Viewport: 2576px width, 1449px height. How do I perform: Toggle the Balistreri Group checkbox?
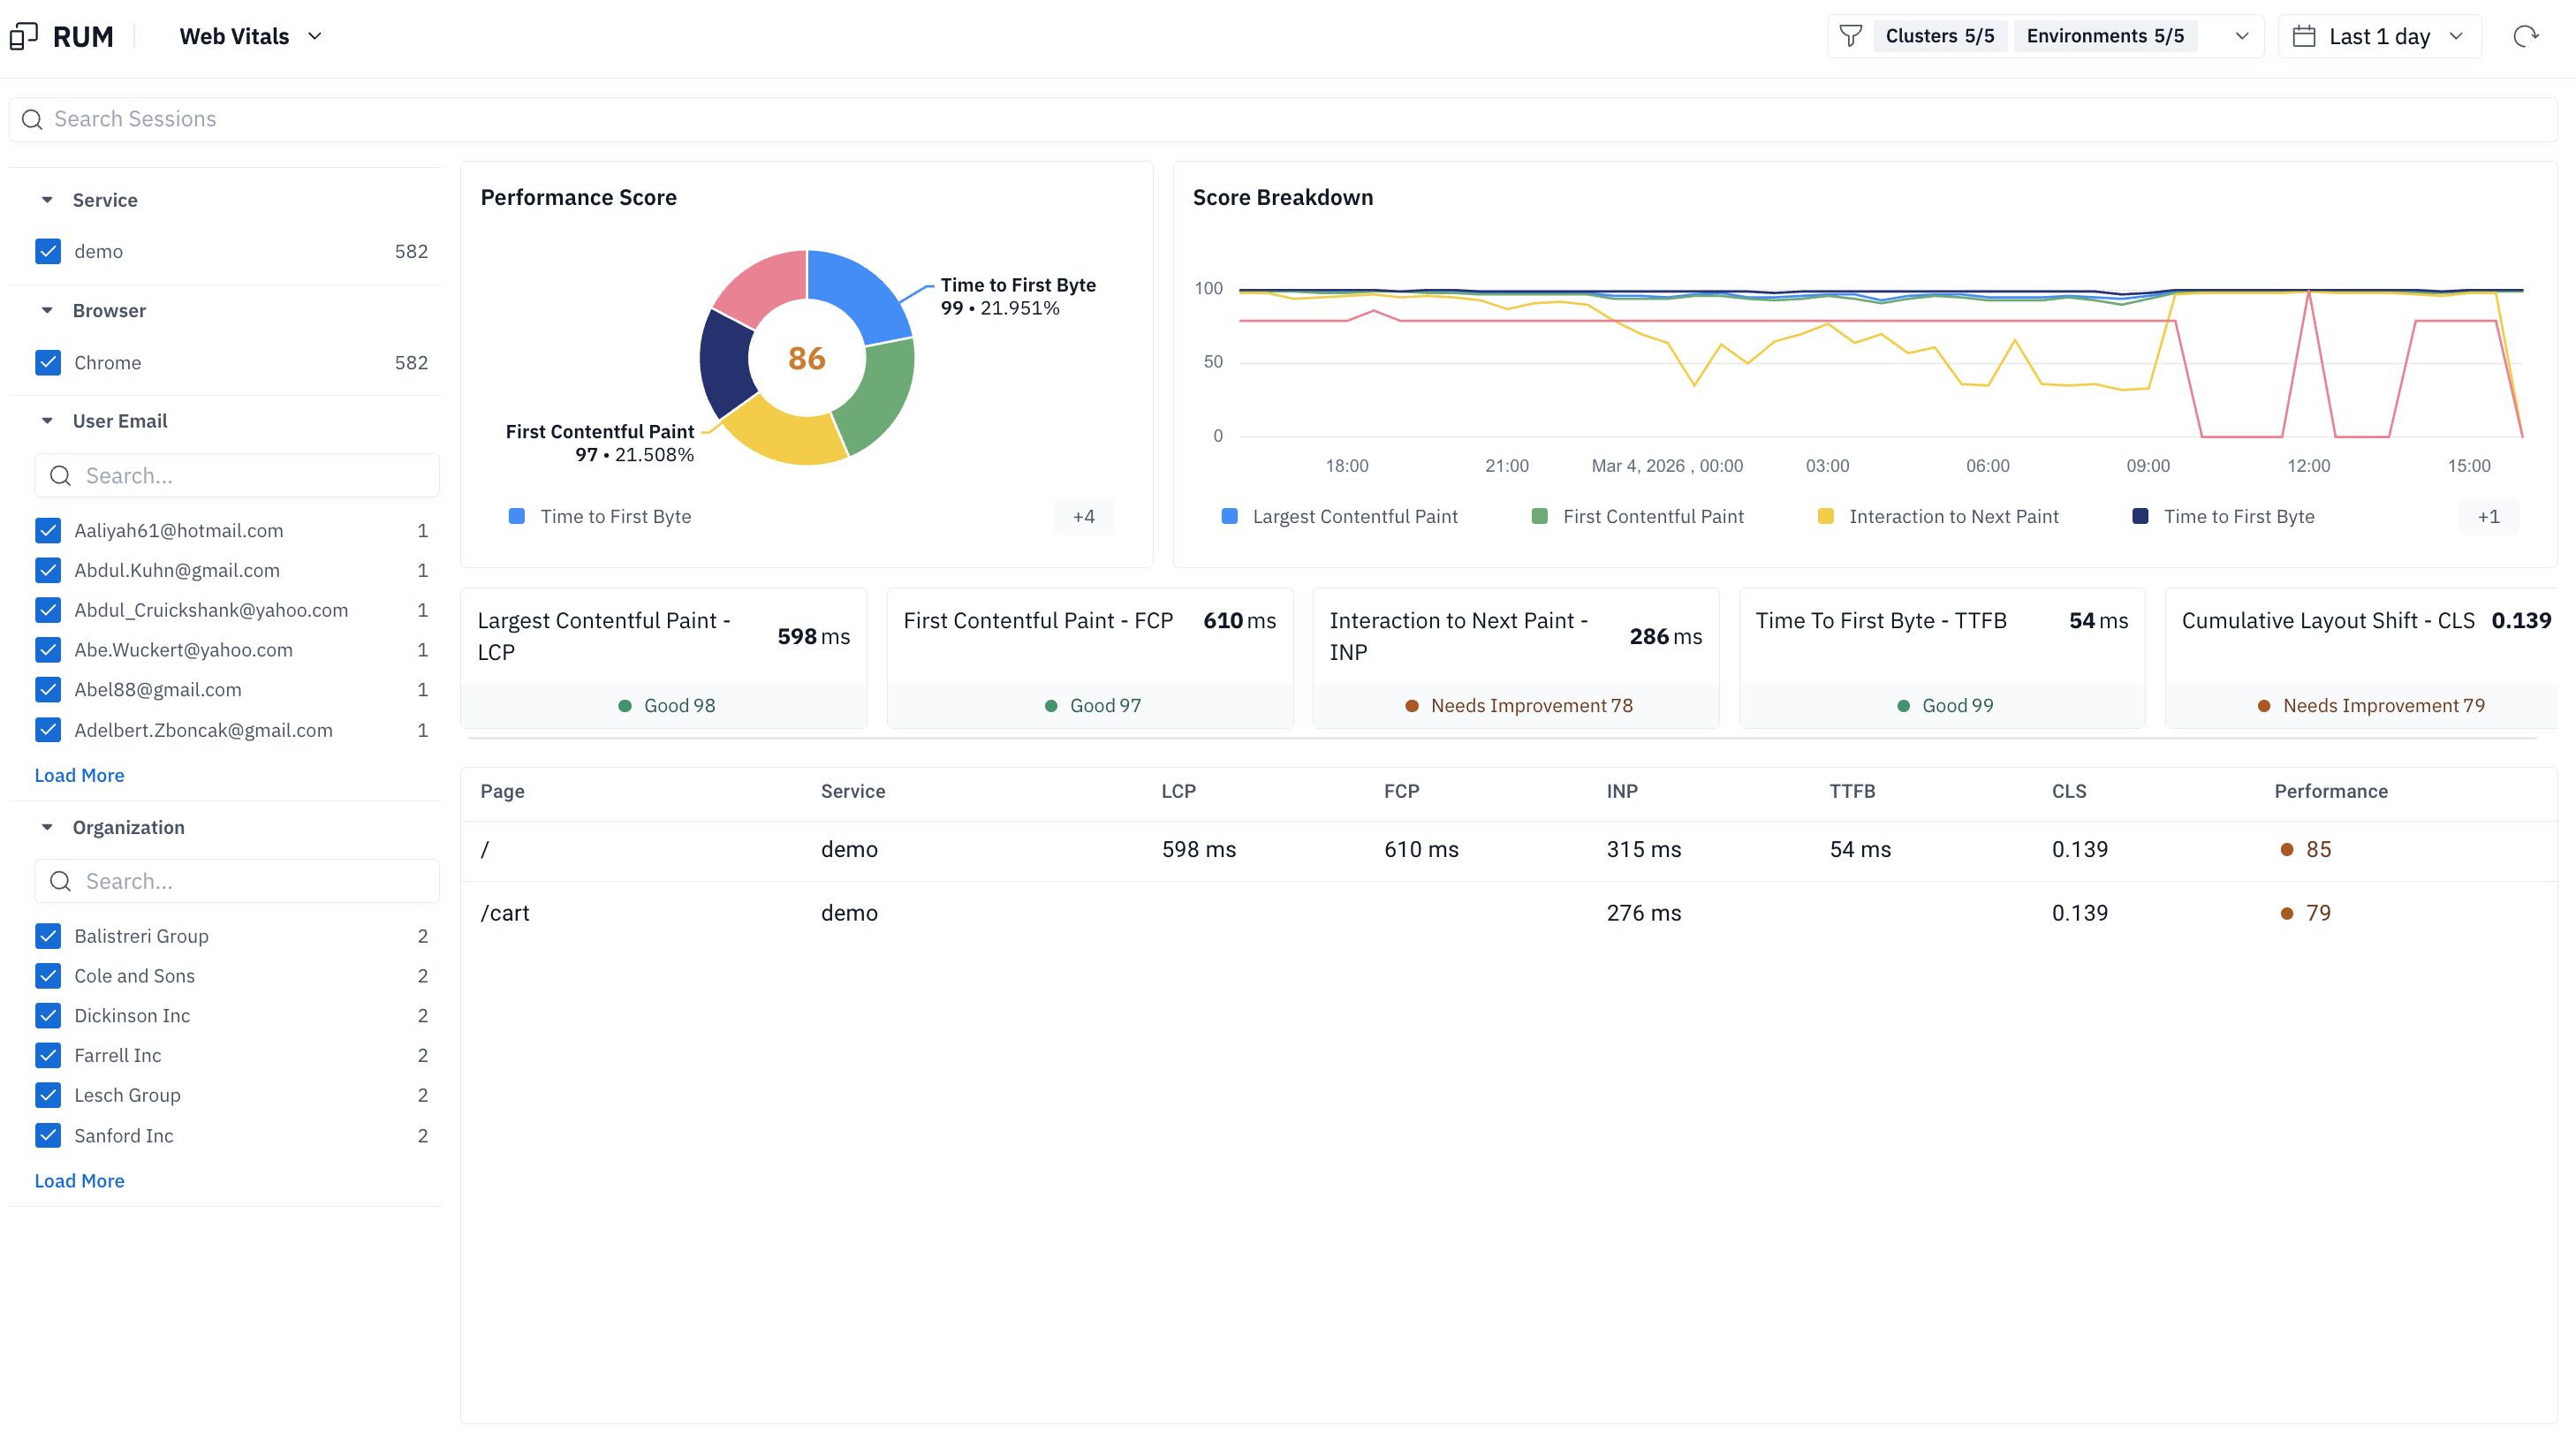point(48,936)
